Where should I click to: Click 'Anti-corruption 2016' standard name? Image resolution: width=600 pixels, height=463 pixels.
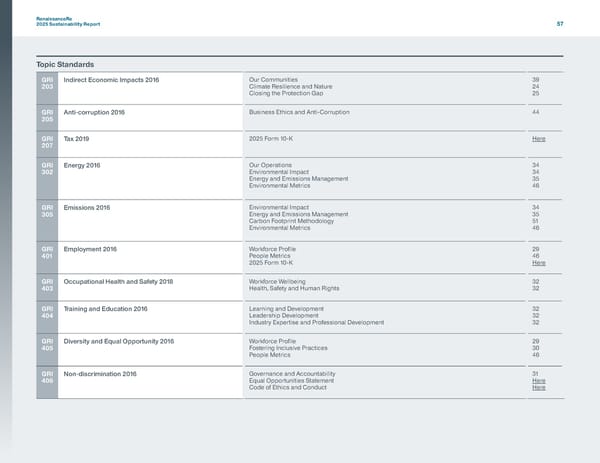(x=94, y=112)
